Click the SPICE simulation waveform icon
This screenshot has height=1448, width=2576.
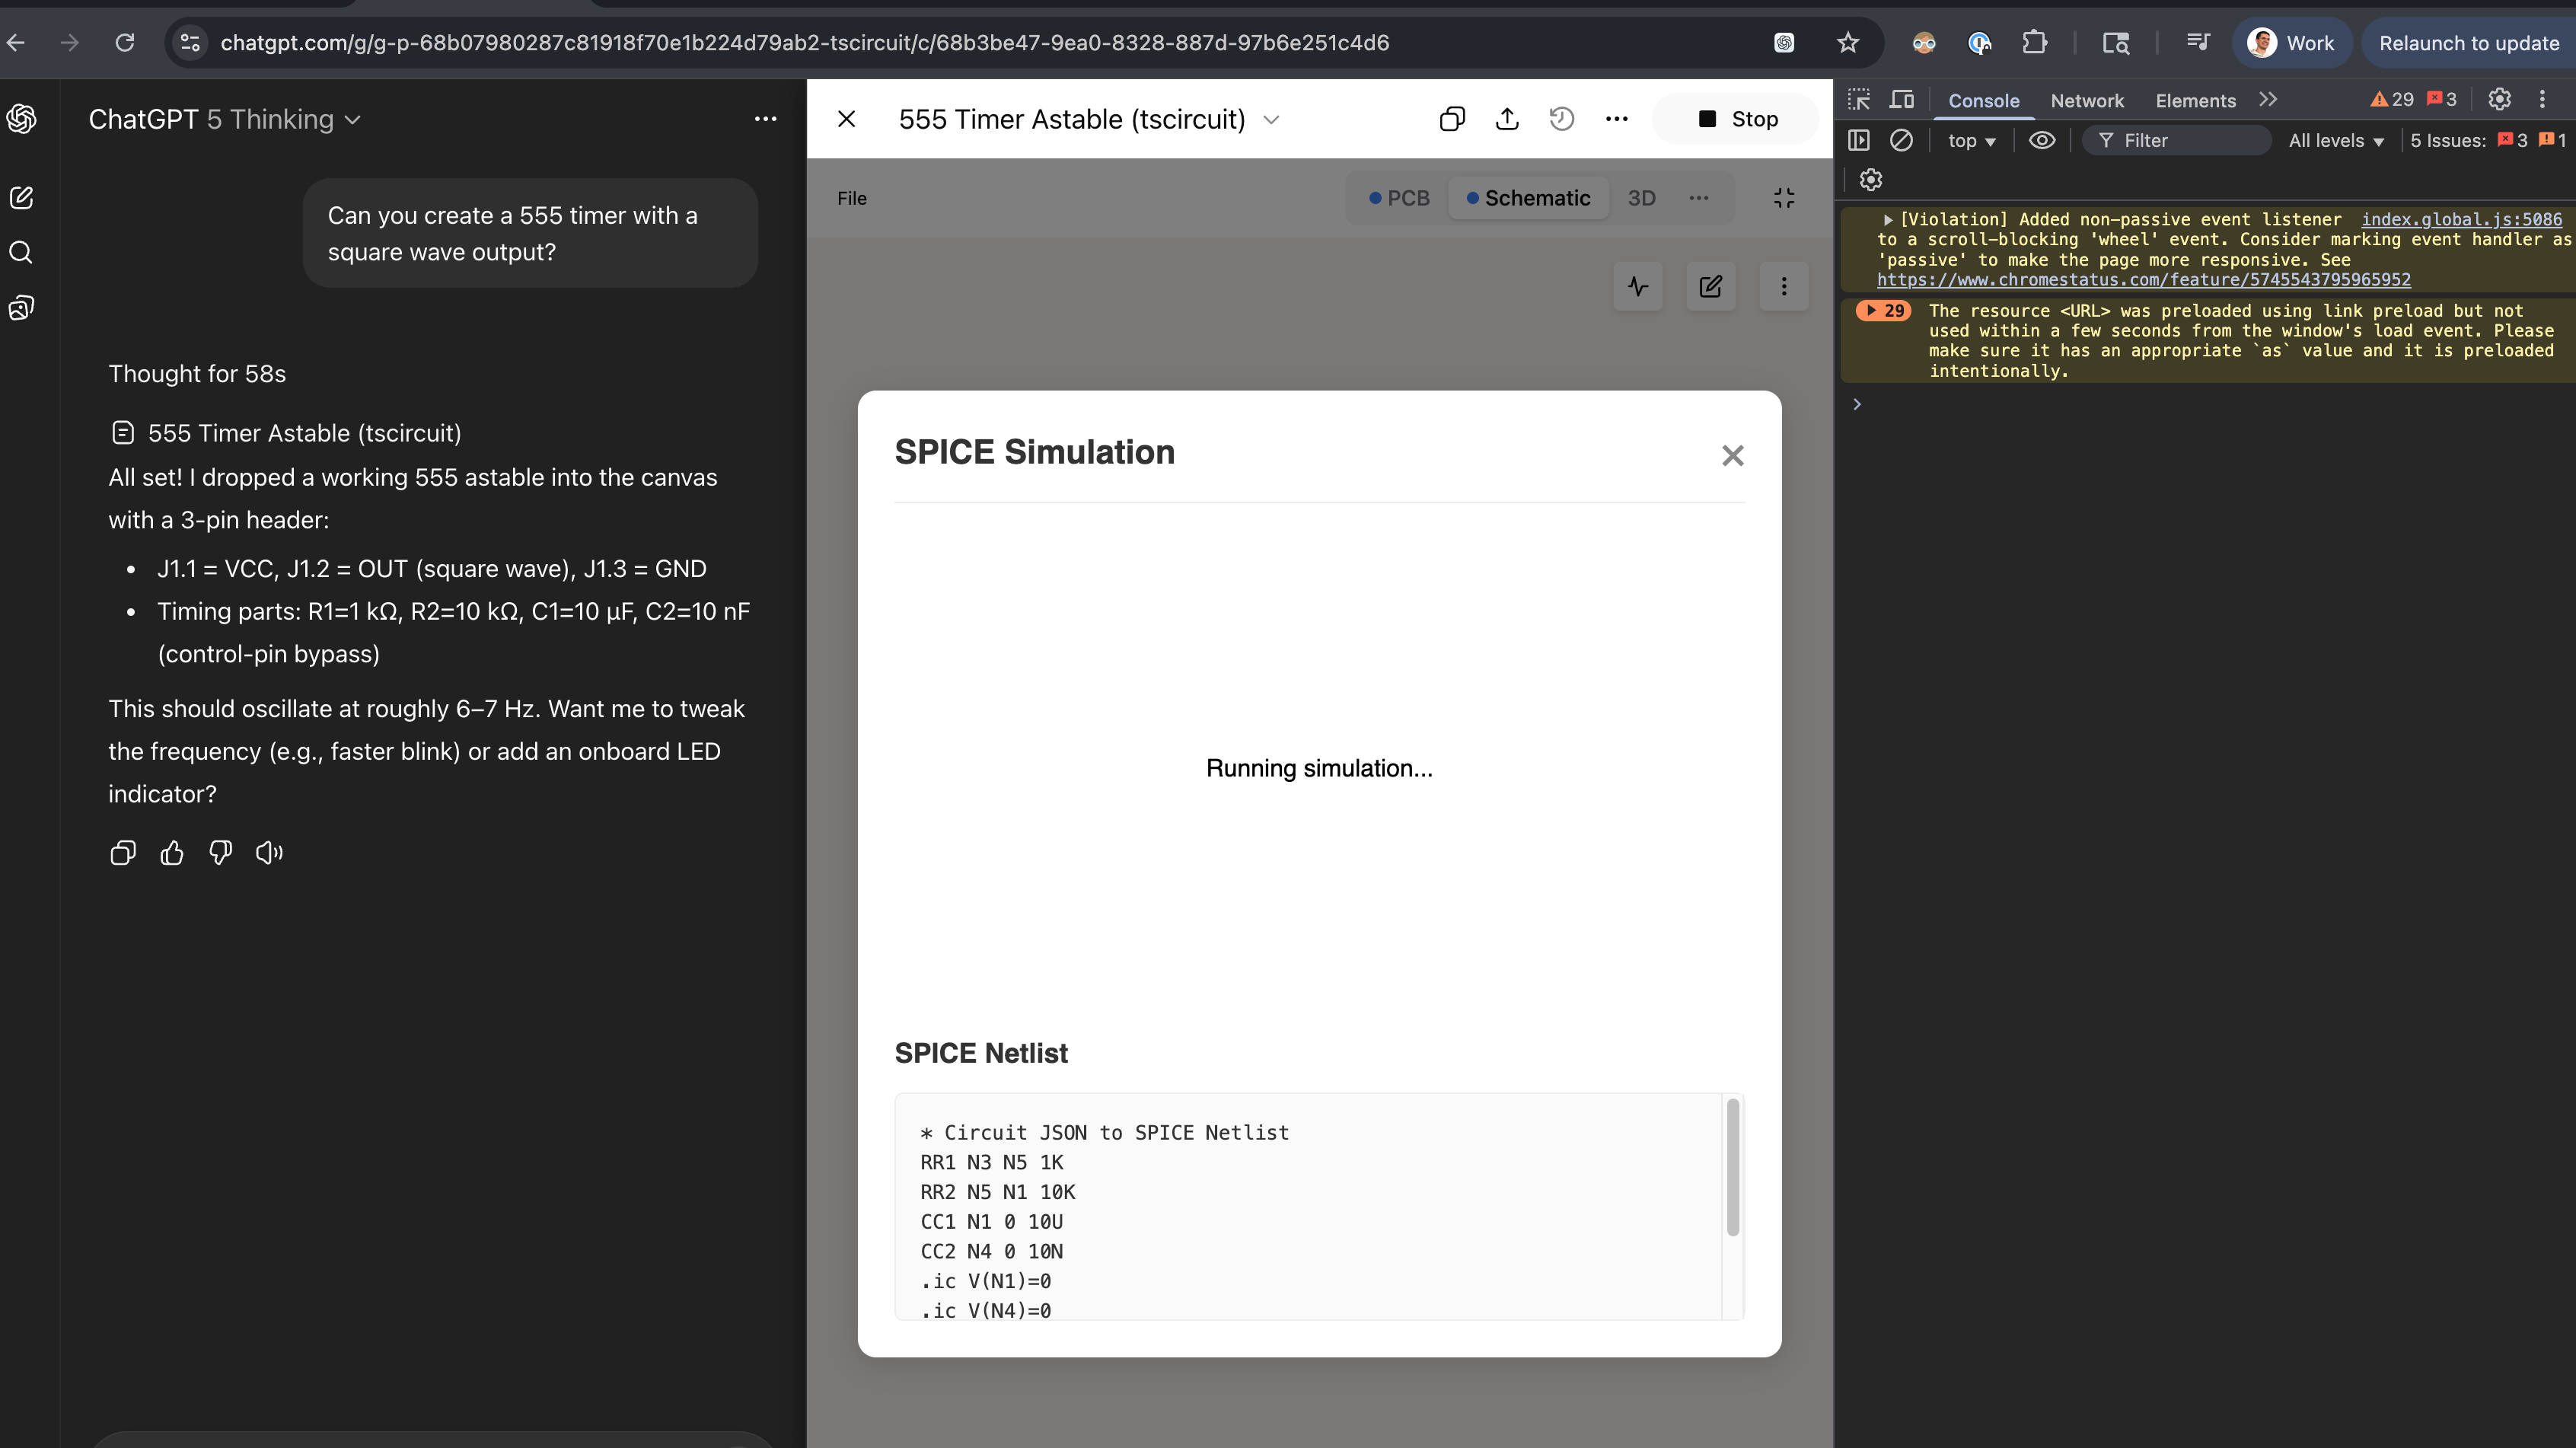tap(1638, 287)
